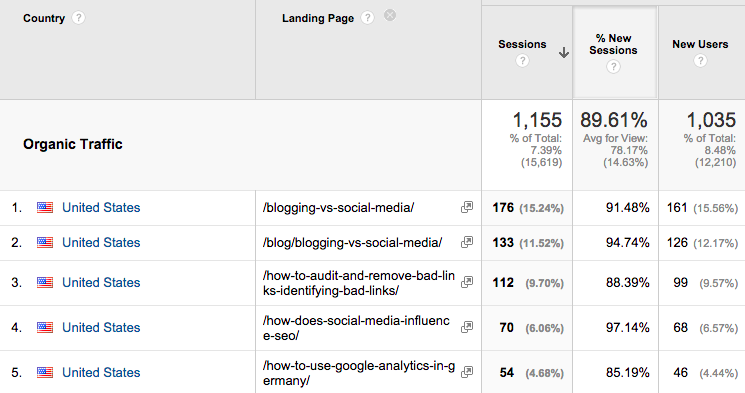Open external icon for social-media-influence-seo page
The height and width of the screenshot is (393, 745).
(x=467, y=327)
